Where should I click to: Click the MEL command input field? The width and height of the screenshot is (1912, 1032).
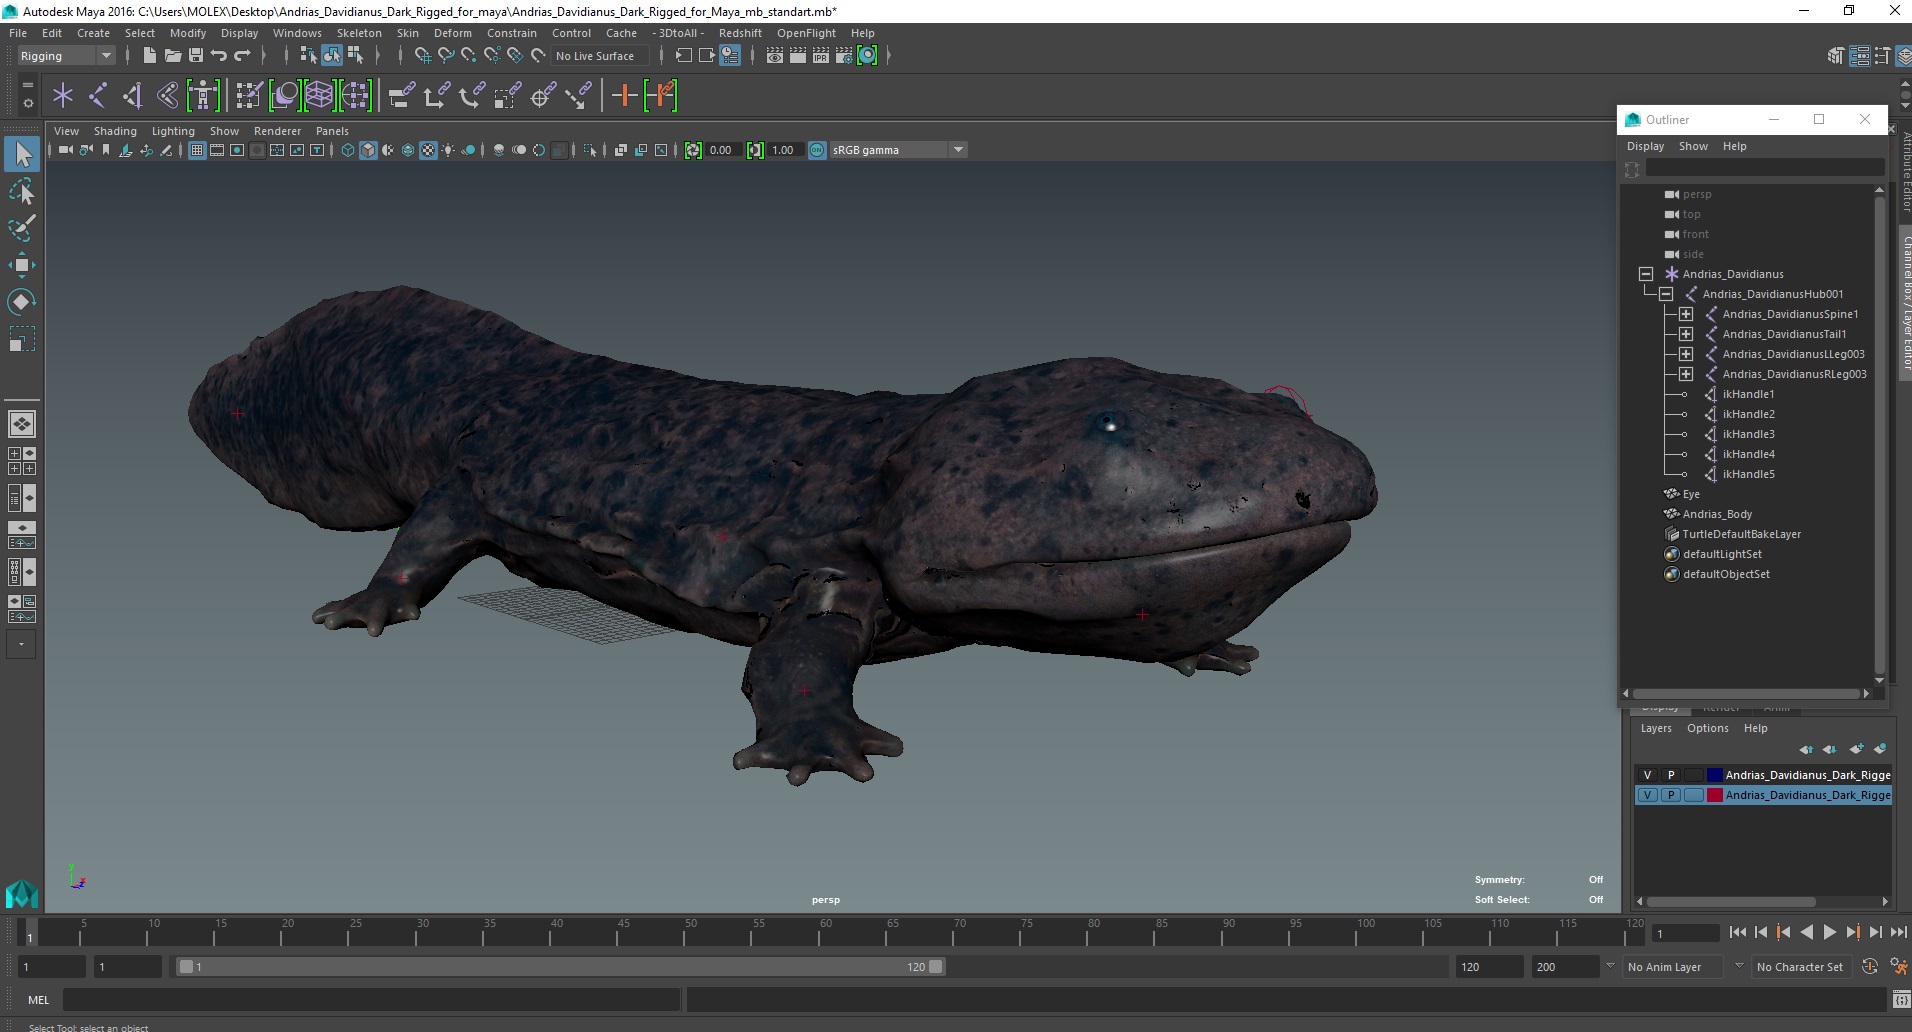point(371,1000)
